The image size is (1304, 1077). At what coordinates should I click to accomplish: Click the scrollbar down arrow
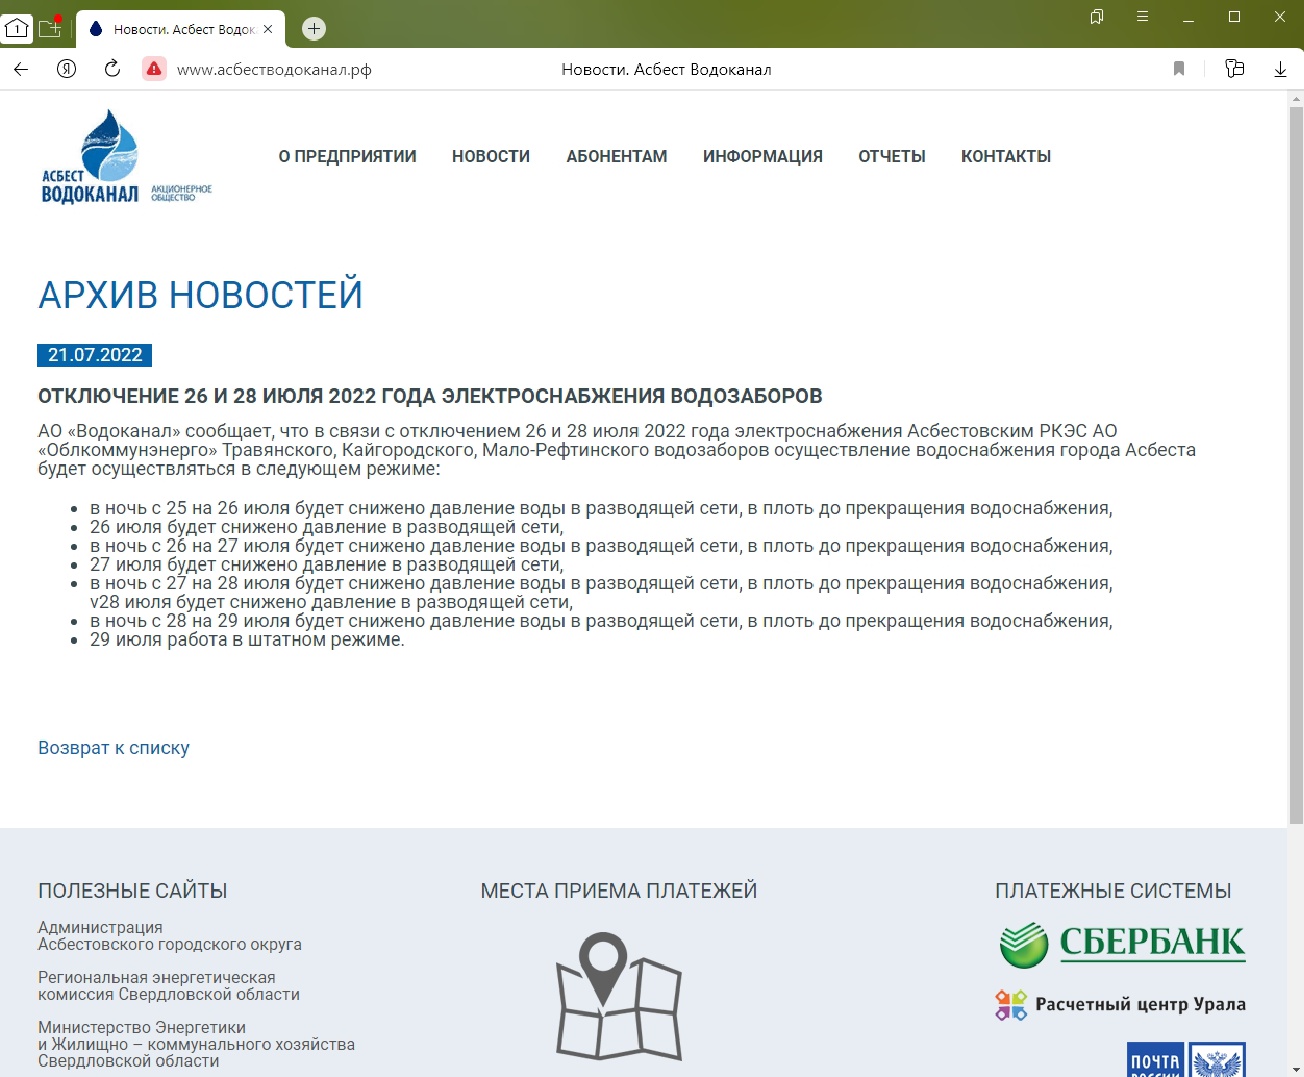tap(1296, 1069)
